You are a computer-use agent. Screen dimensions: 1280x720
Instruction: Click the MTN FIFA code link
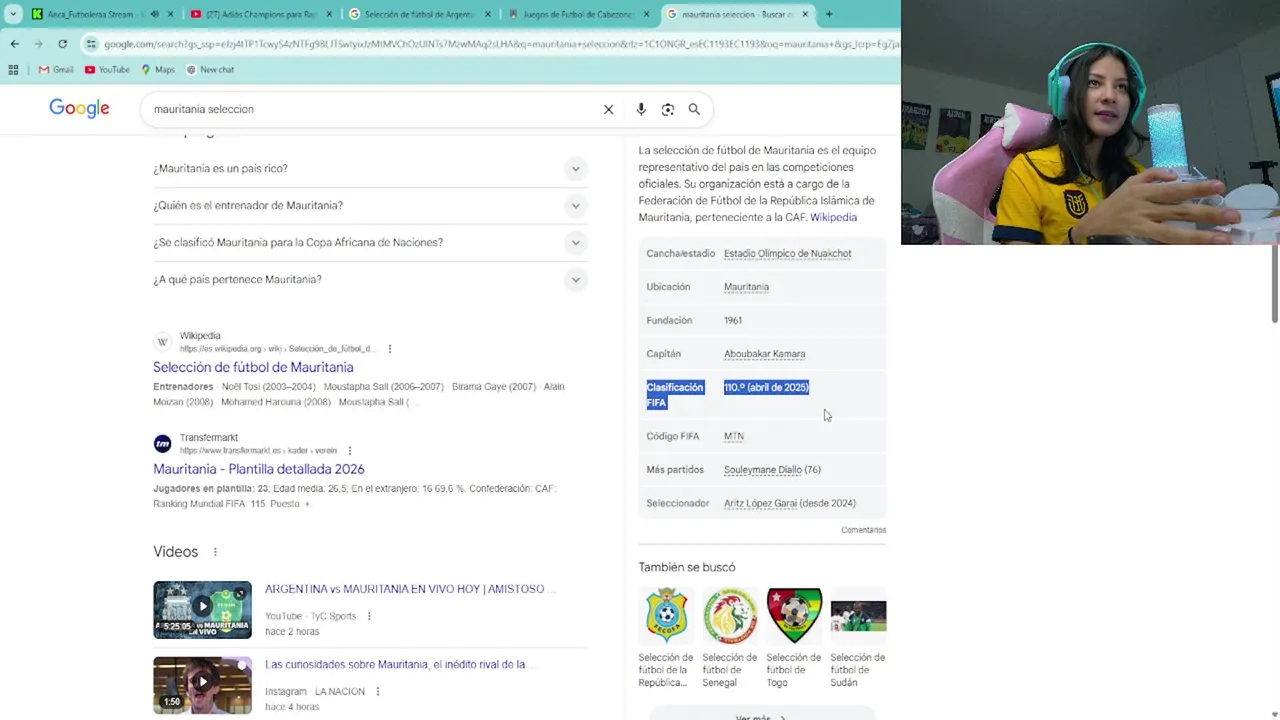click(x=733, y=436)
